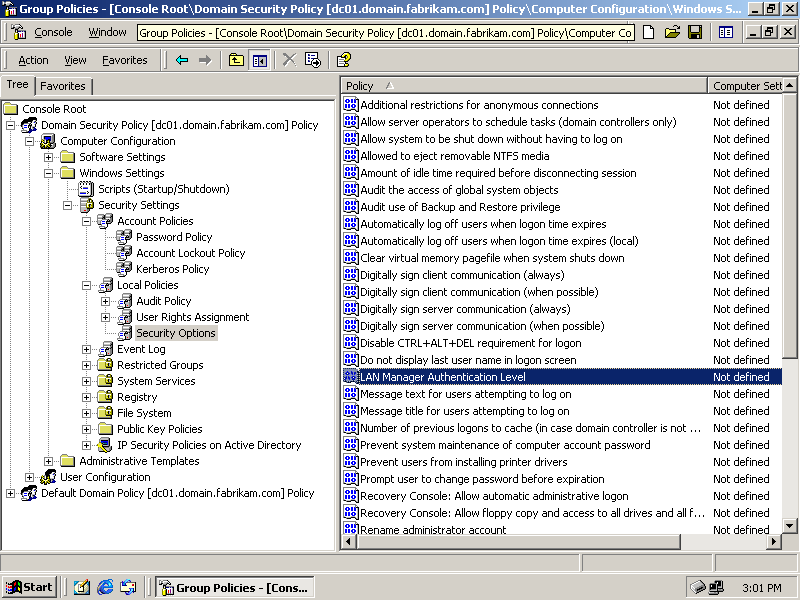
Task: Click the Save console disk icon
Action: (x=695, y=32)
